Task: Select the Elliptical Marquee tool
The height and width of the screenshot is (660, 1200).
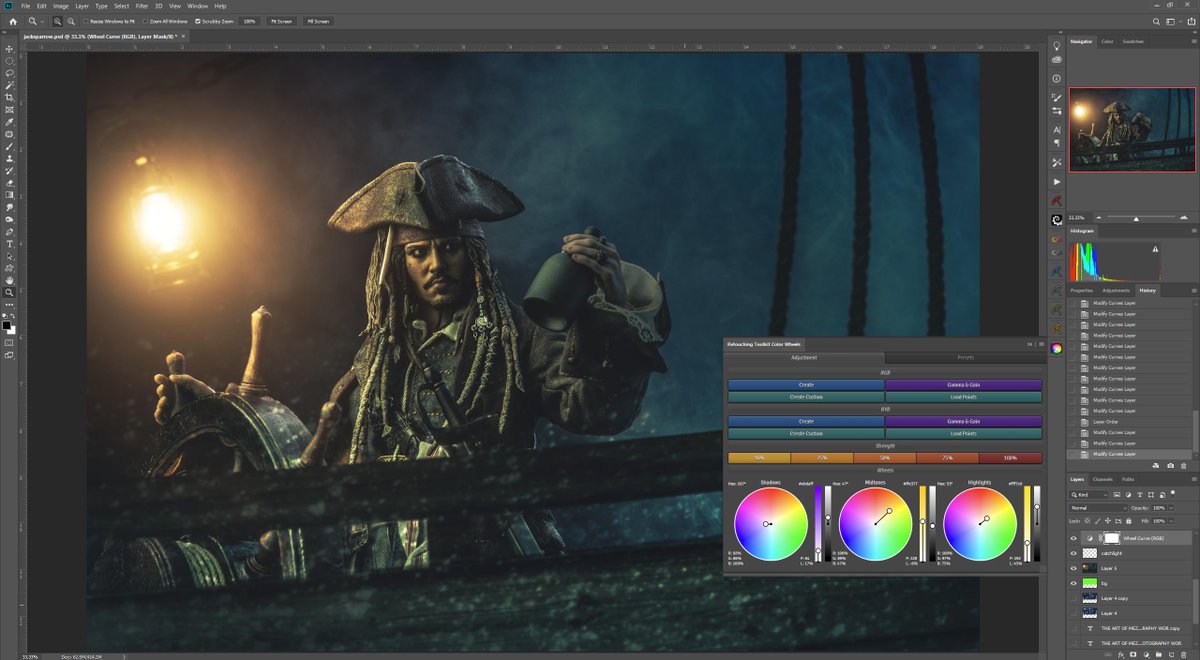Action: [x=10, y=61]
